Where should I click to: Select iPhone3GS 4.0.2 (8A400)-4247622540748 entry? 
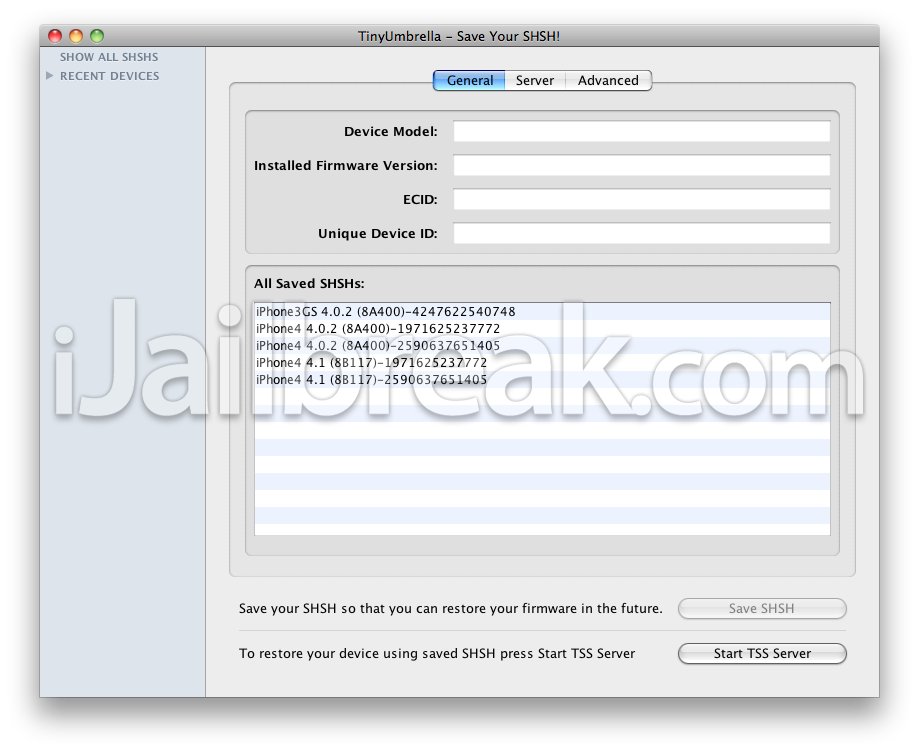pyautogui.click(x=542, y=312)
